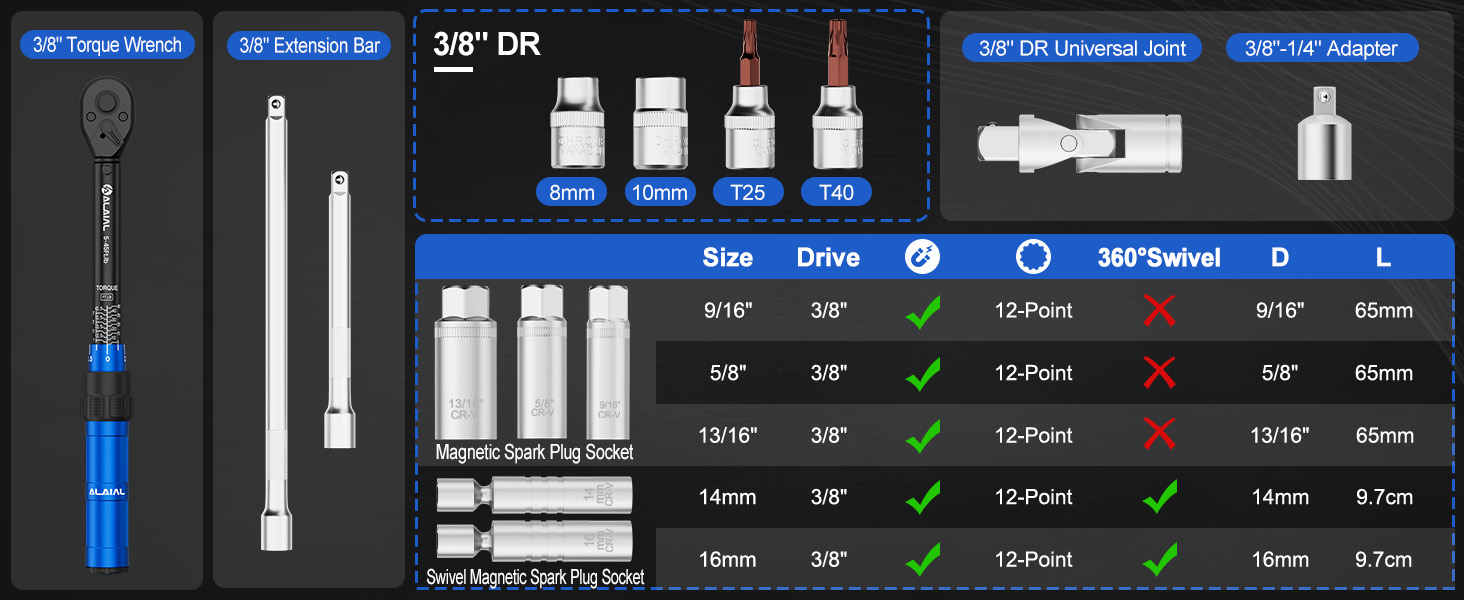
Task: Click the red swivel X in 5/8" row
Action: (x=1159, y=373)
